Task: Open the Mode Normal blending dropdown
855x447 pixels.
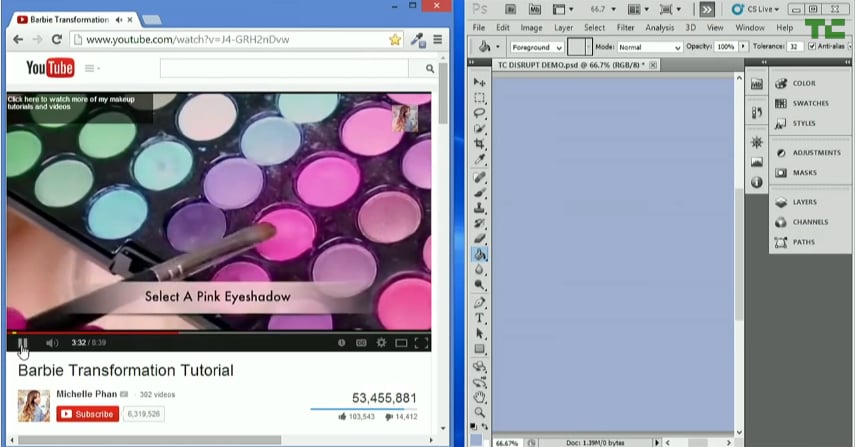Action: [649, 47]
